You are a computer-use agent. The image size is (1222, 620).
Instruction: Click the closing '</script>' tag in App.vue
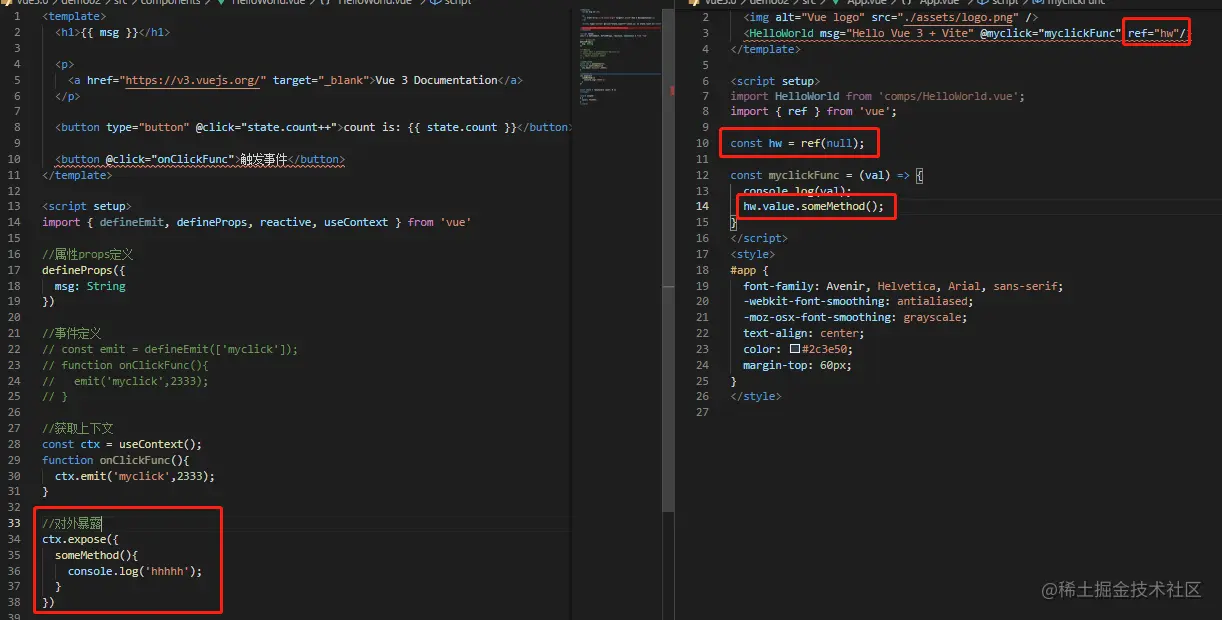coord(759,239)
